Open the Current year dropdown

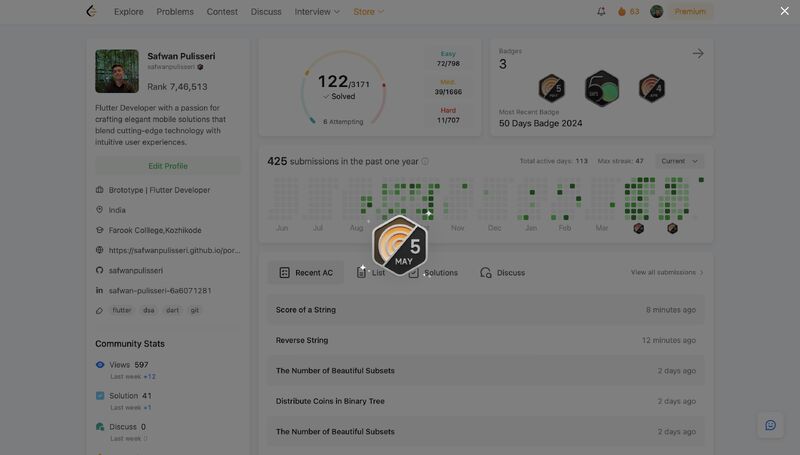point(679,161)
